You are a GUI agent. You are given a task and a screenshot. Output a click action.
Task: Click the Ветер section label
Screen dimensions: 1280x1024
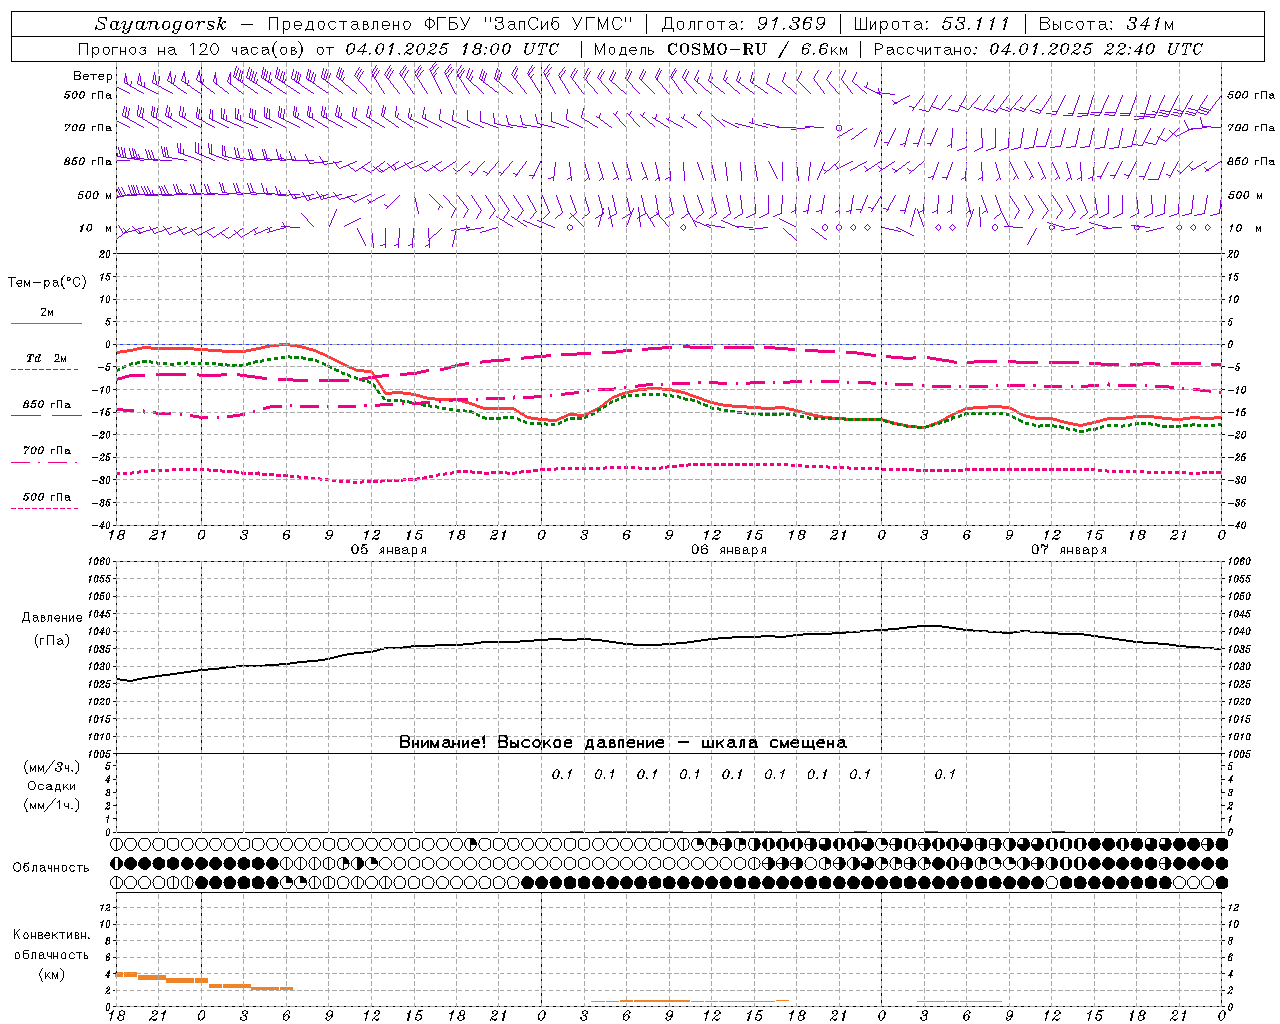point(92,76)
